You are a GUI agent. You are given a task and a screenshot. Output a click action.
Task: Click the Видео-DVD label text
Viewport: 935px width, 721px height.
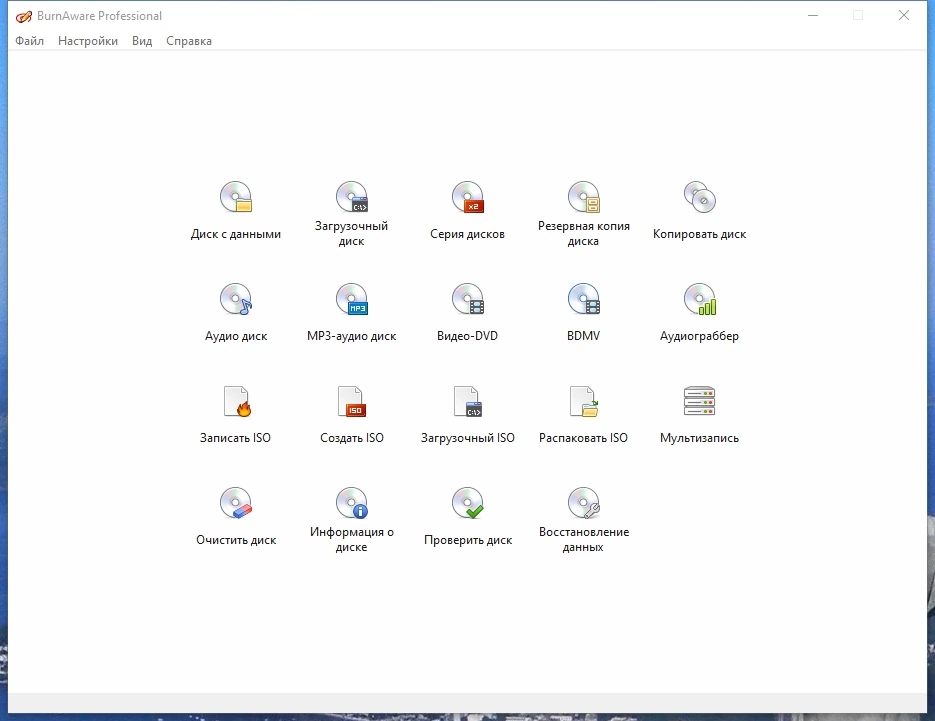click(468, 336)
